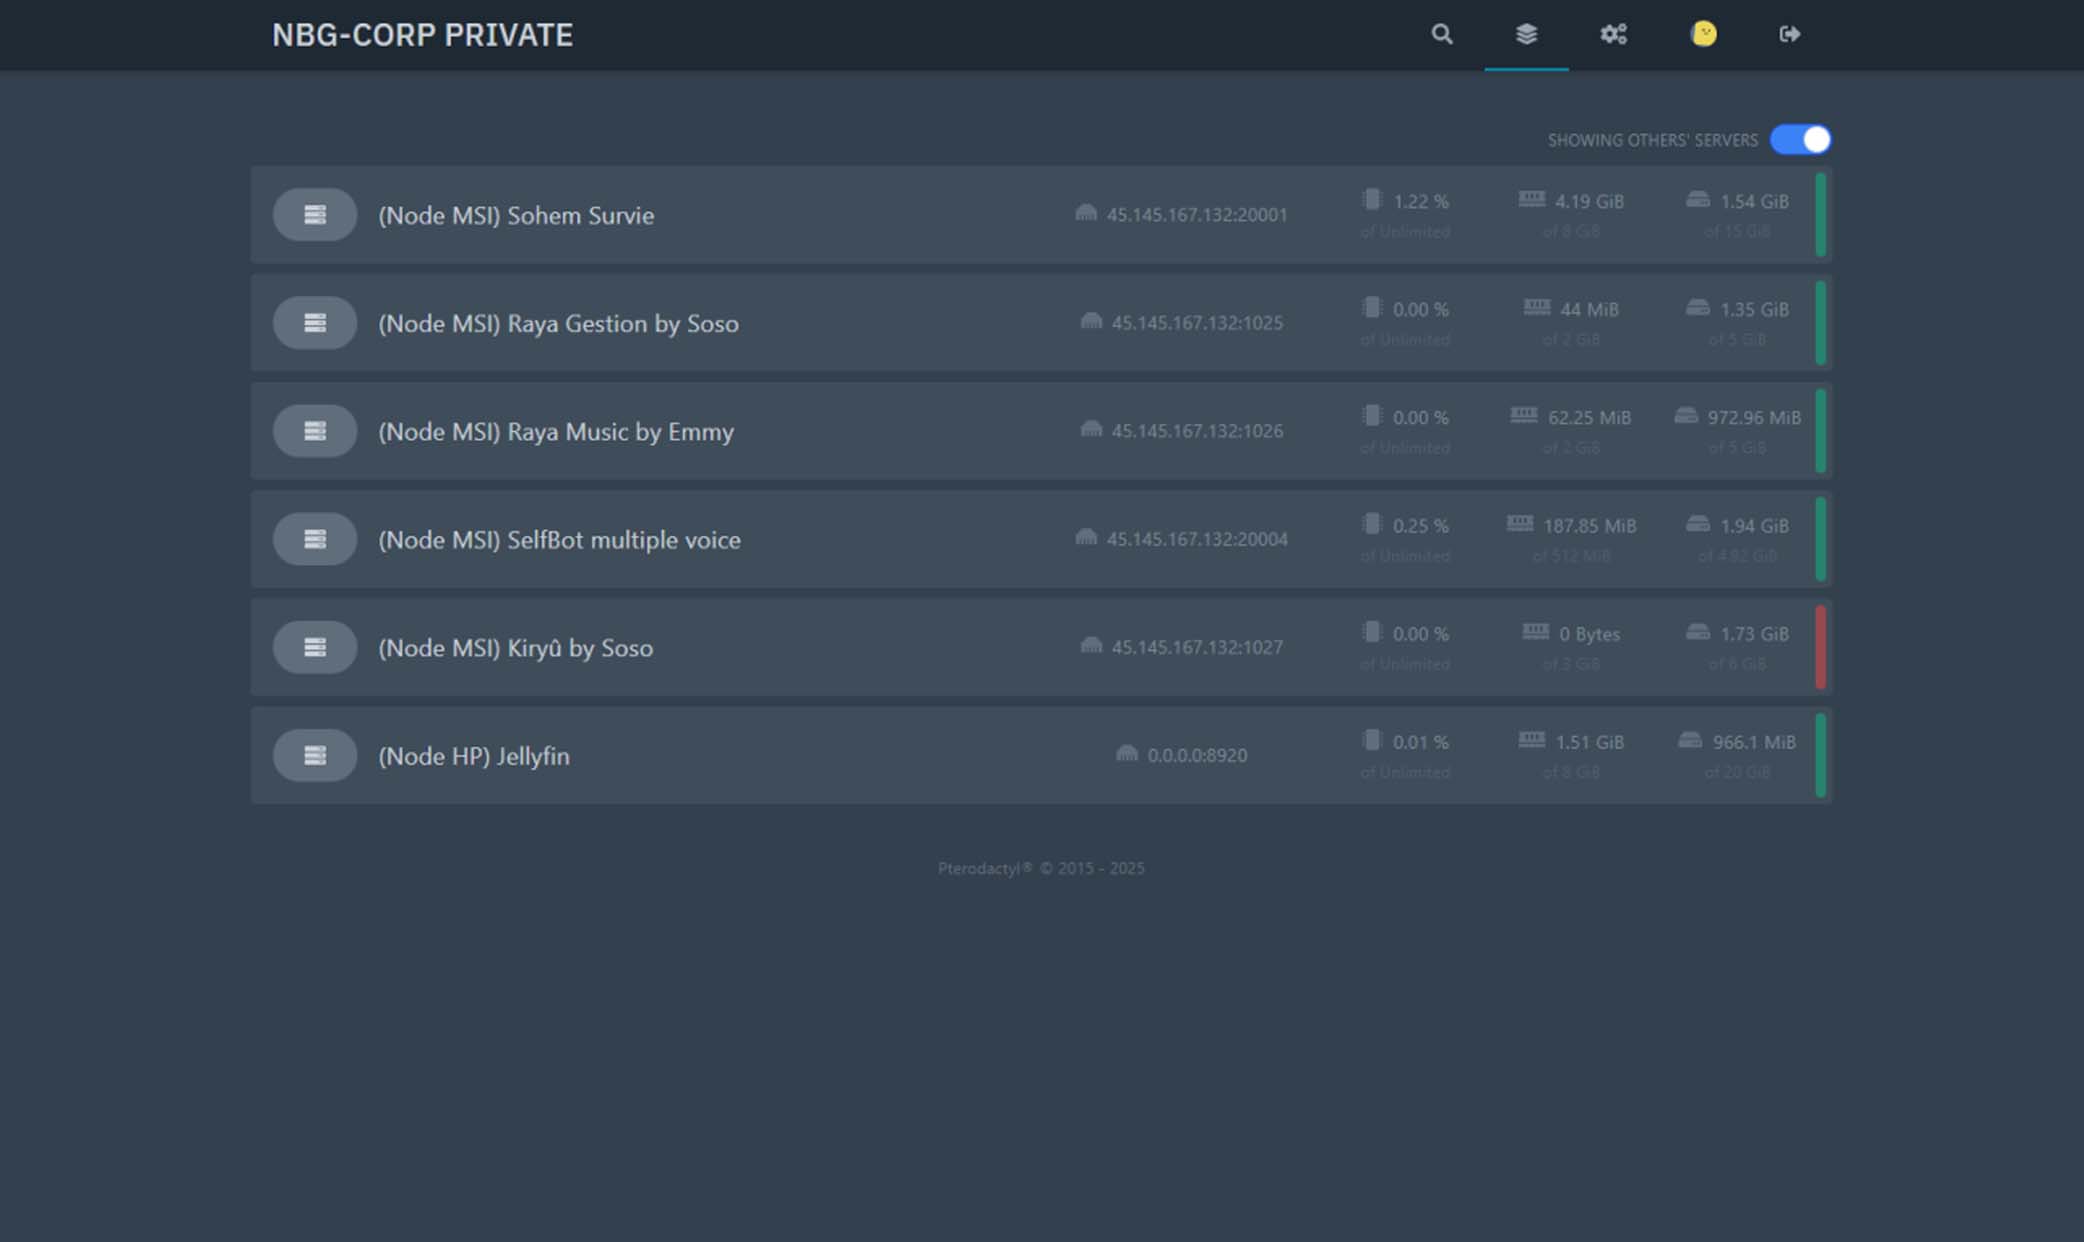Click Pterodactyl copyright footer link

click(x=984, y=868)
